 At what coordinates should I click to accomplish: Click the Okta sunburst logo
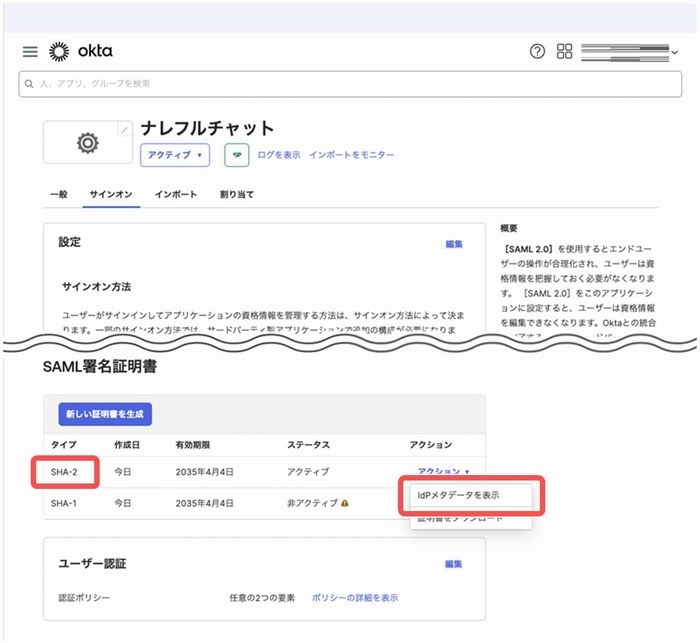[x=59, y=51]
